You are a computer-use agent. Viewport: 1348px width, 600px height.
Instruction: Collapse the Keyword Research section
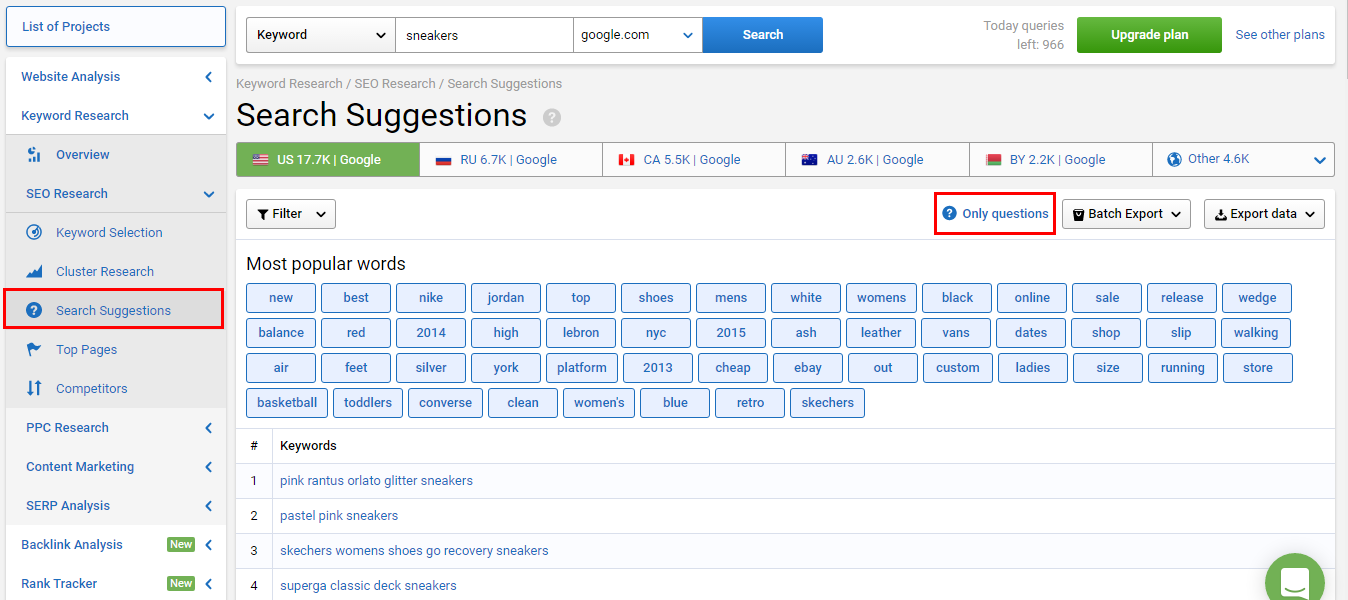pyautogui.click(x=209, y=116)
